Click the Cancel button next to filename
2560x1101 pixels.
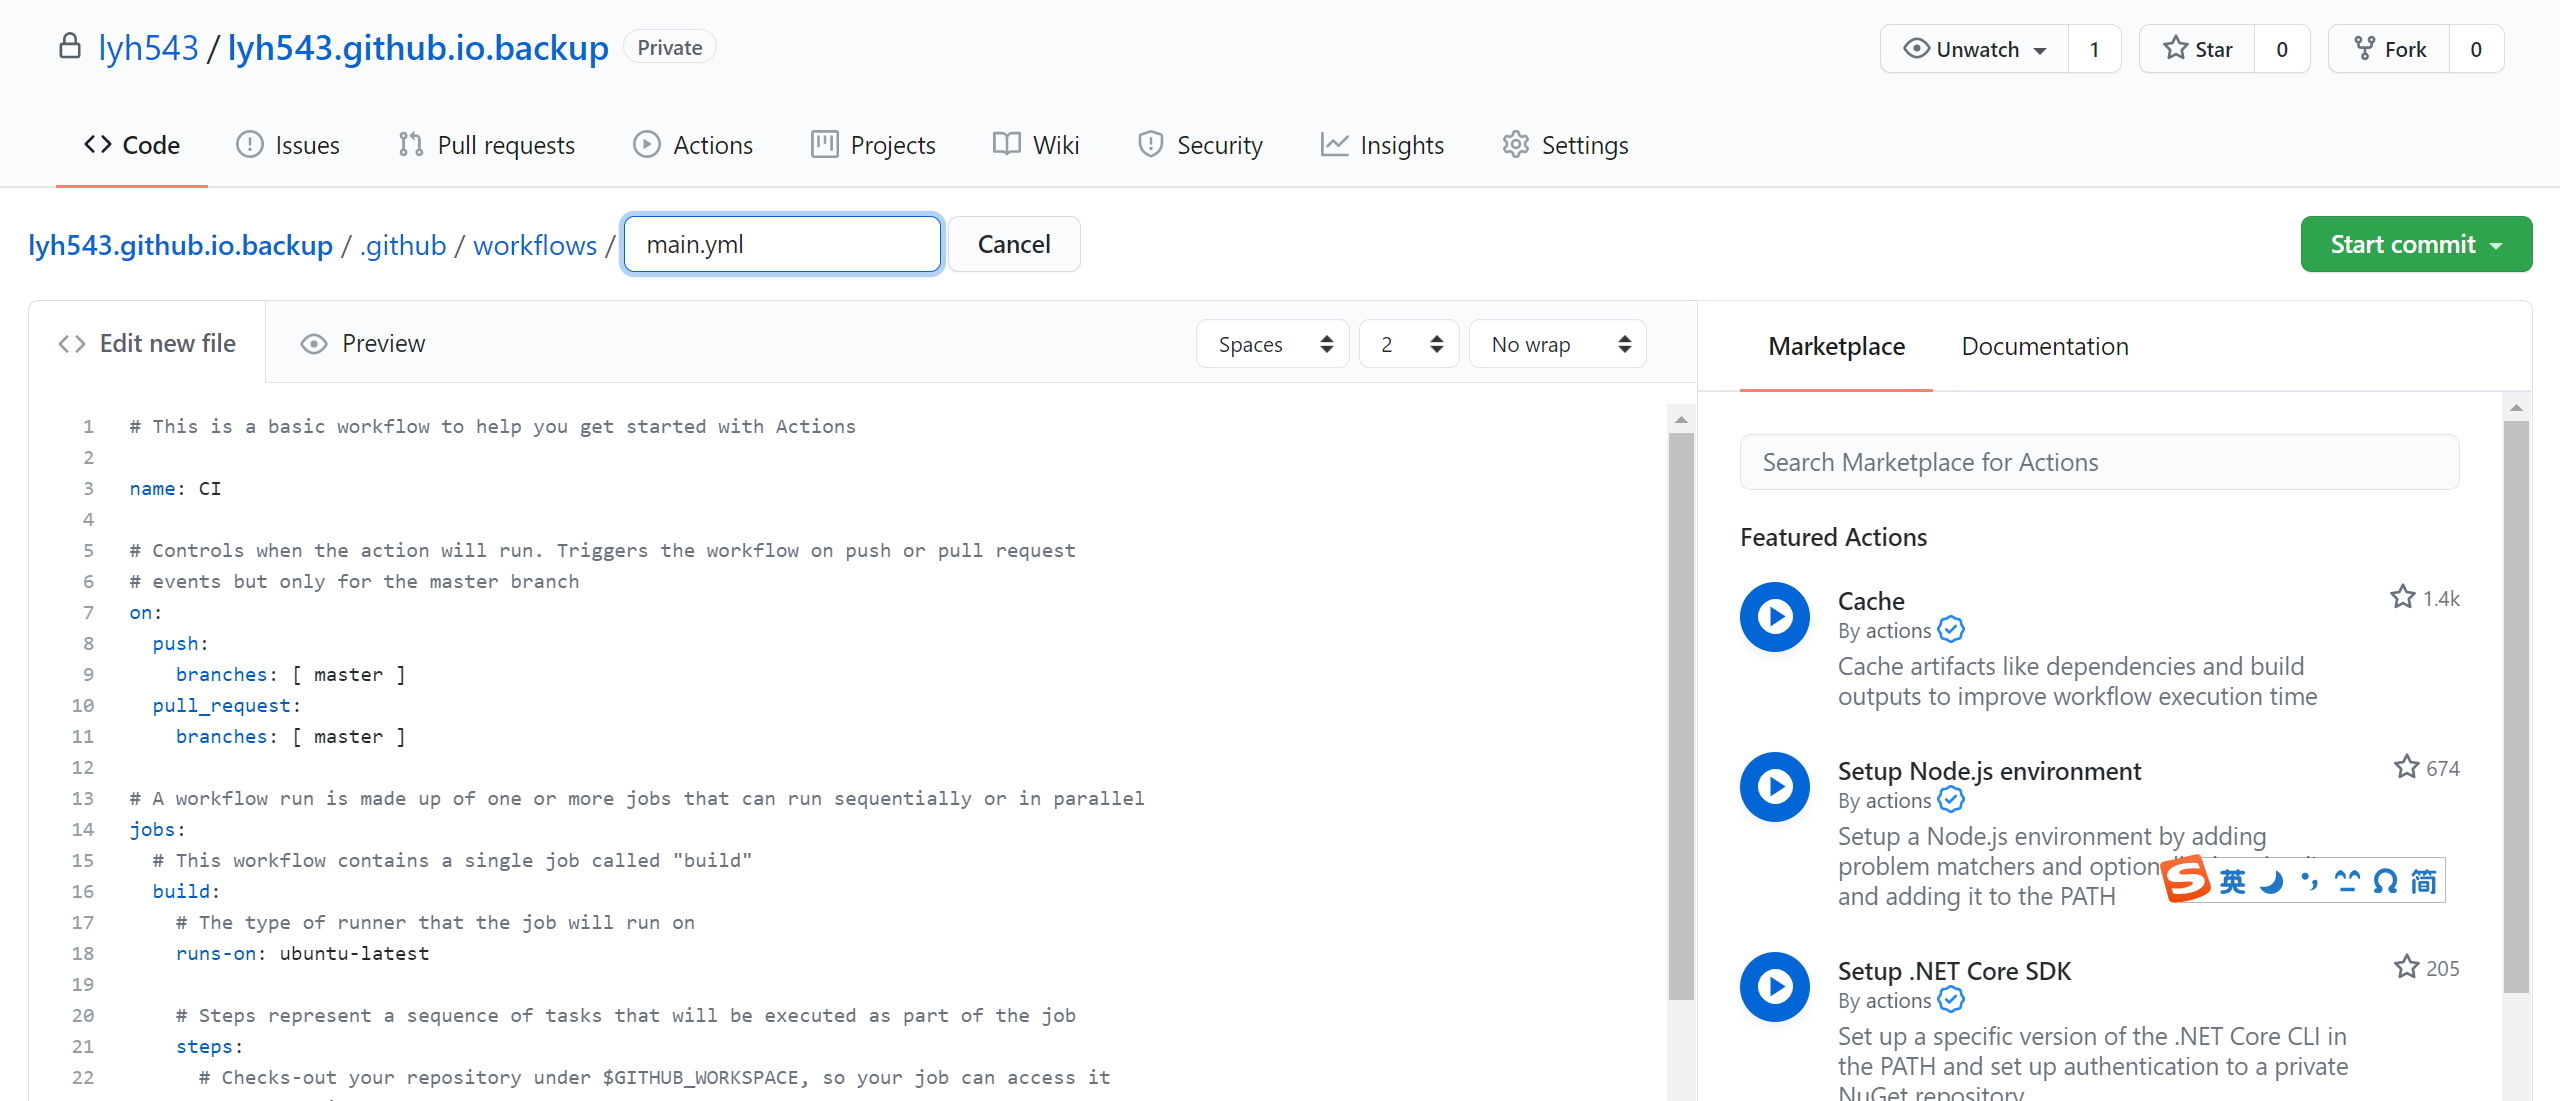(x=1014, y=244)
